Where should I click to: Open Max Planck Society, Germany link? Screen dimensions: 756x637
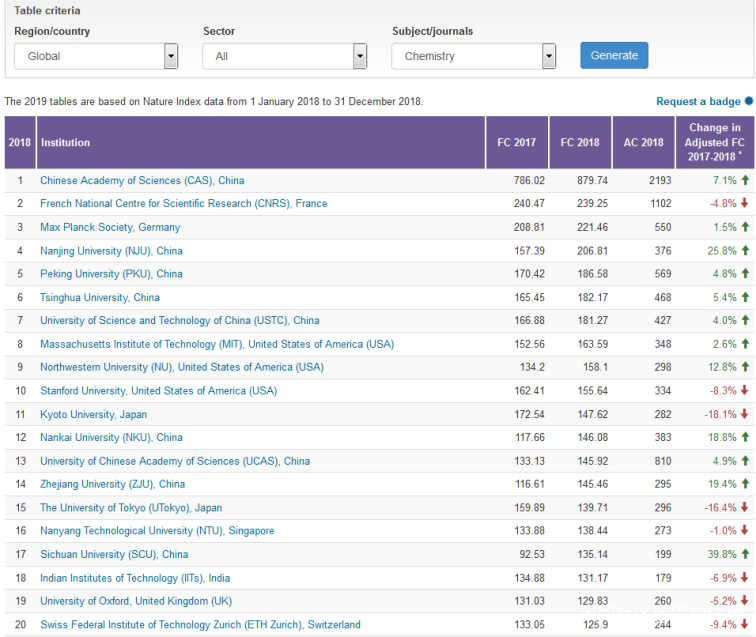[110, 228]
